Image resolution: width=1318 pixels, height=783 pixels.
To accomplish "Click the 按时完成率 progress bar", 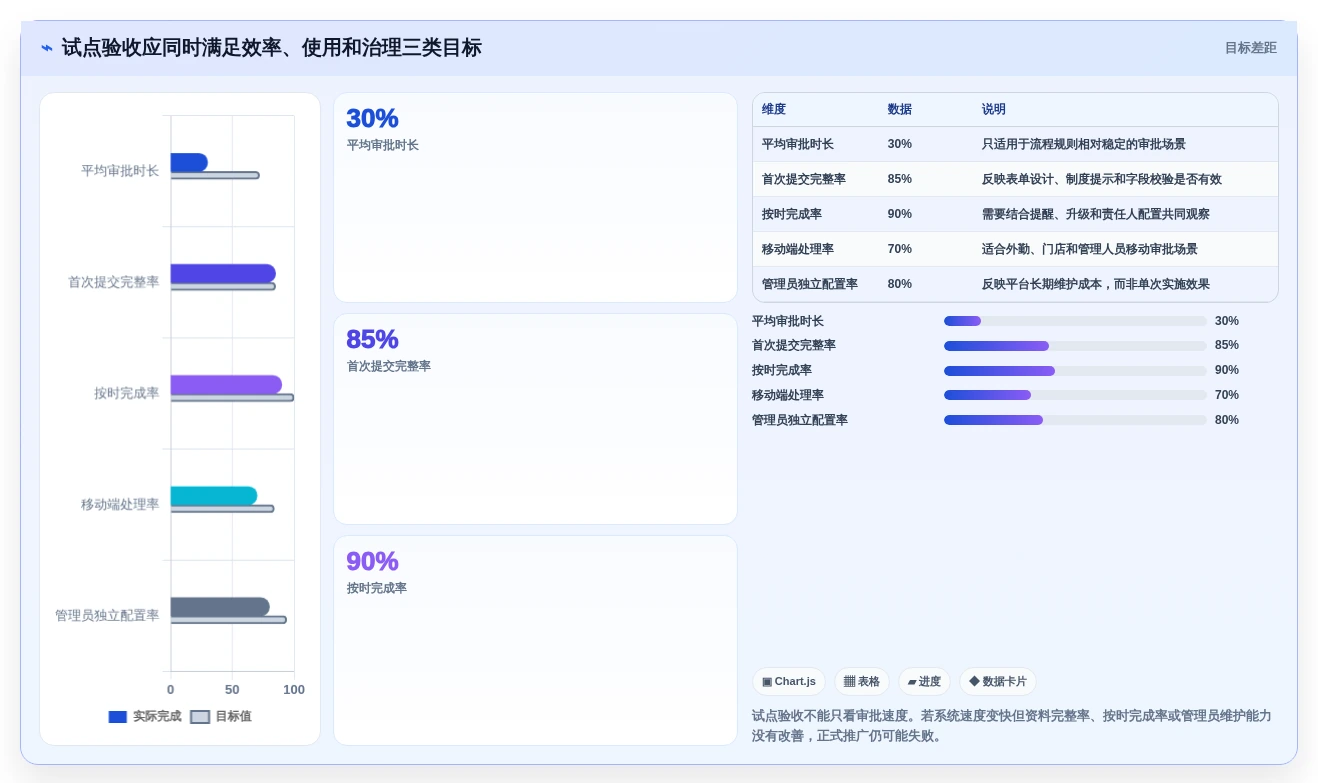I will coord(1075,371).
